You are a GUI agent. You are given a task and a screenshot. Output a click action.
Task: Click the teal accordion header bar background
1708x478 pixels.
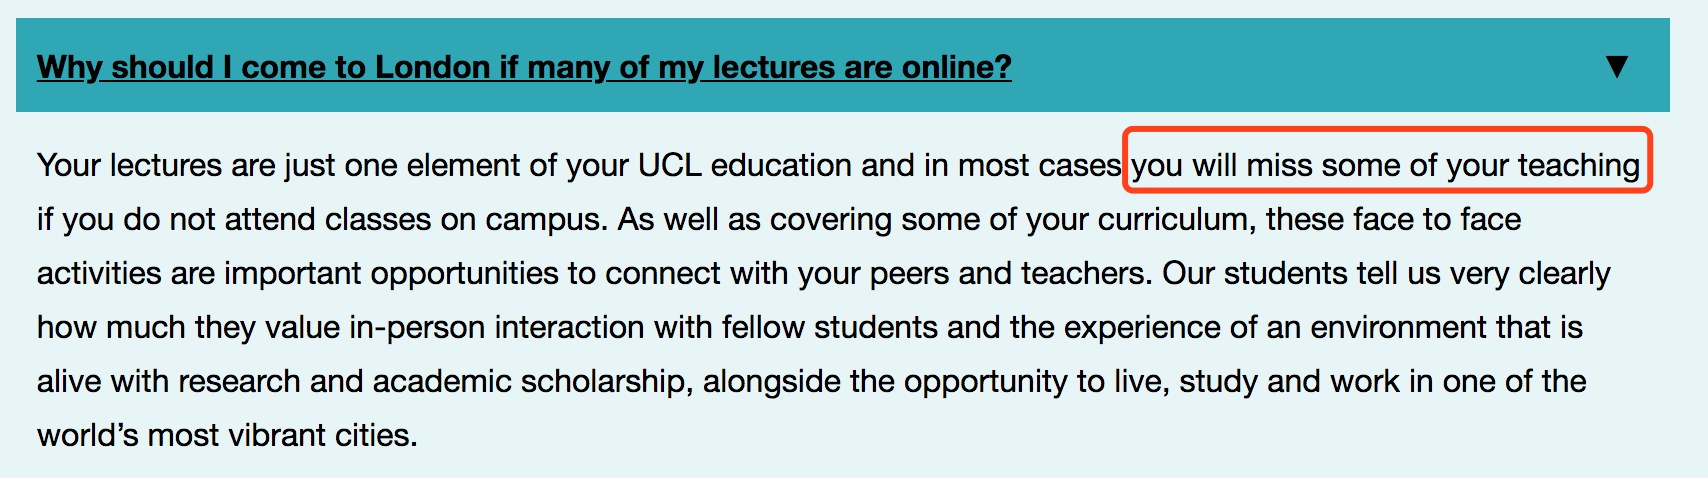click(x=843, y=65)
